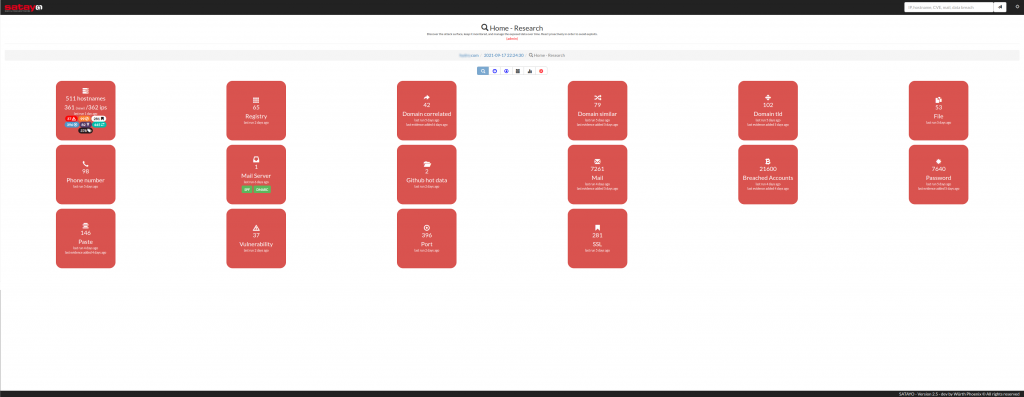Screen dimensions: 1024x397
Task: Click the inbox icon on Mail Server card
Action: coord(256,159)
